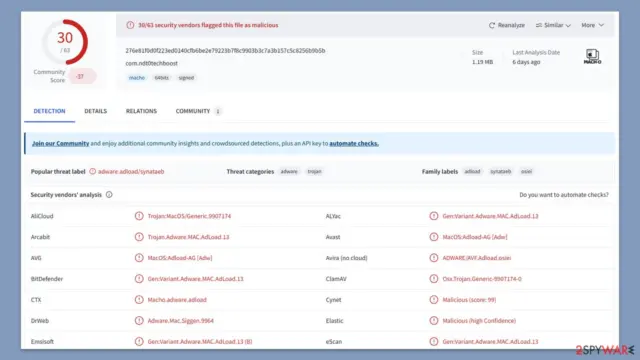Click the adware threat category tag
This screenshot has width=640, height=360.
tap(289, 171)
